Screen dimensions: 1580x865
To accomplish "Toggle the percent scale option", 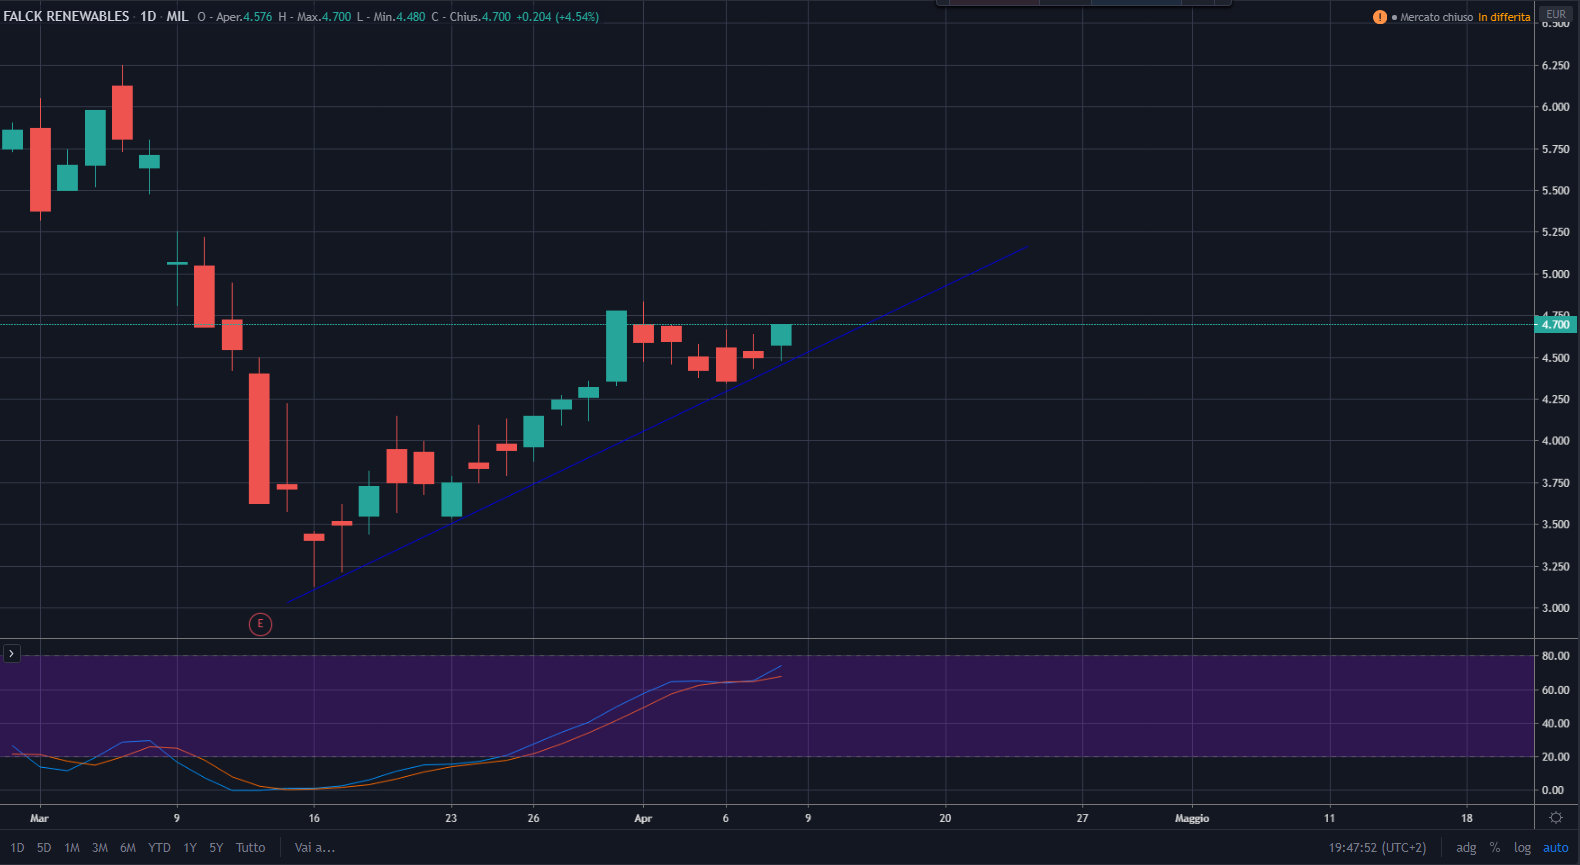I will [x=1495, y=848].
